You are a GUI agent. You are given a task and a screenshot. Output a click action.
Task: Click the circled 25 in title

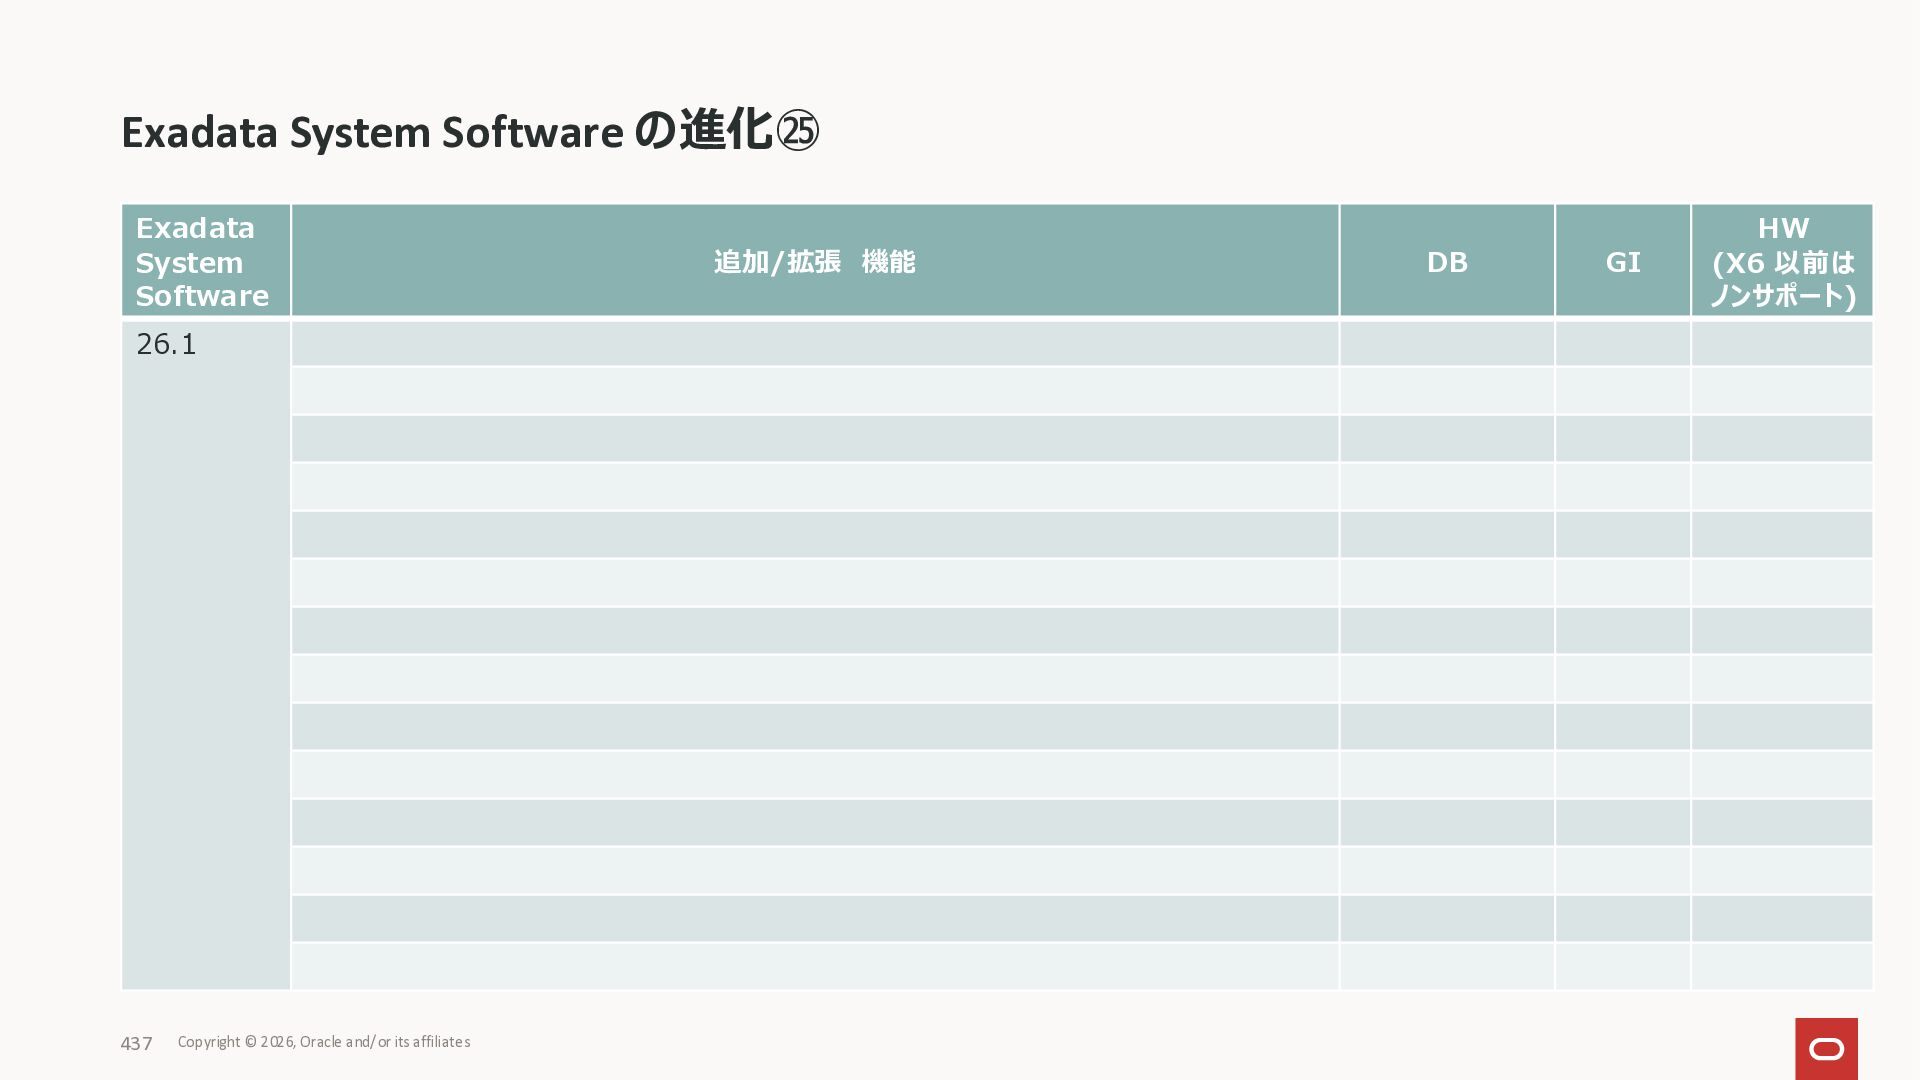coord(797,131)
